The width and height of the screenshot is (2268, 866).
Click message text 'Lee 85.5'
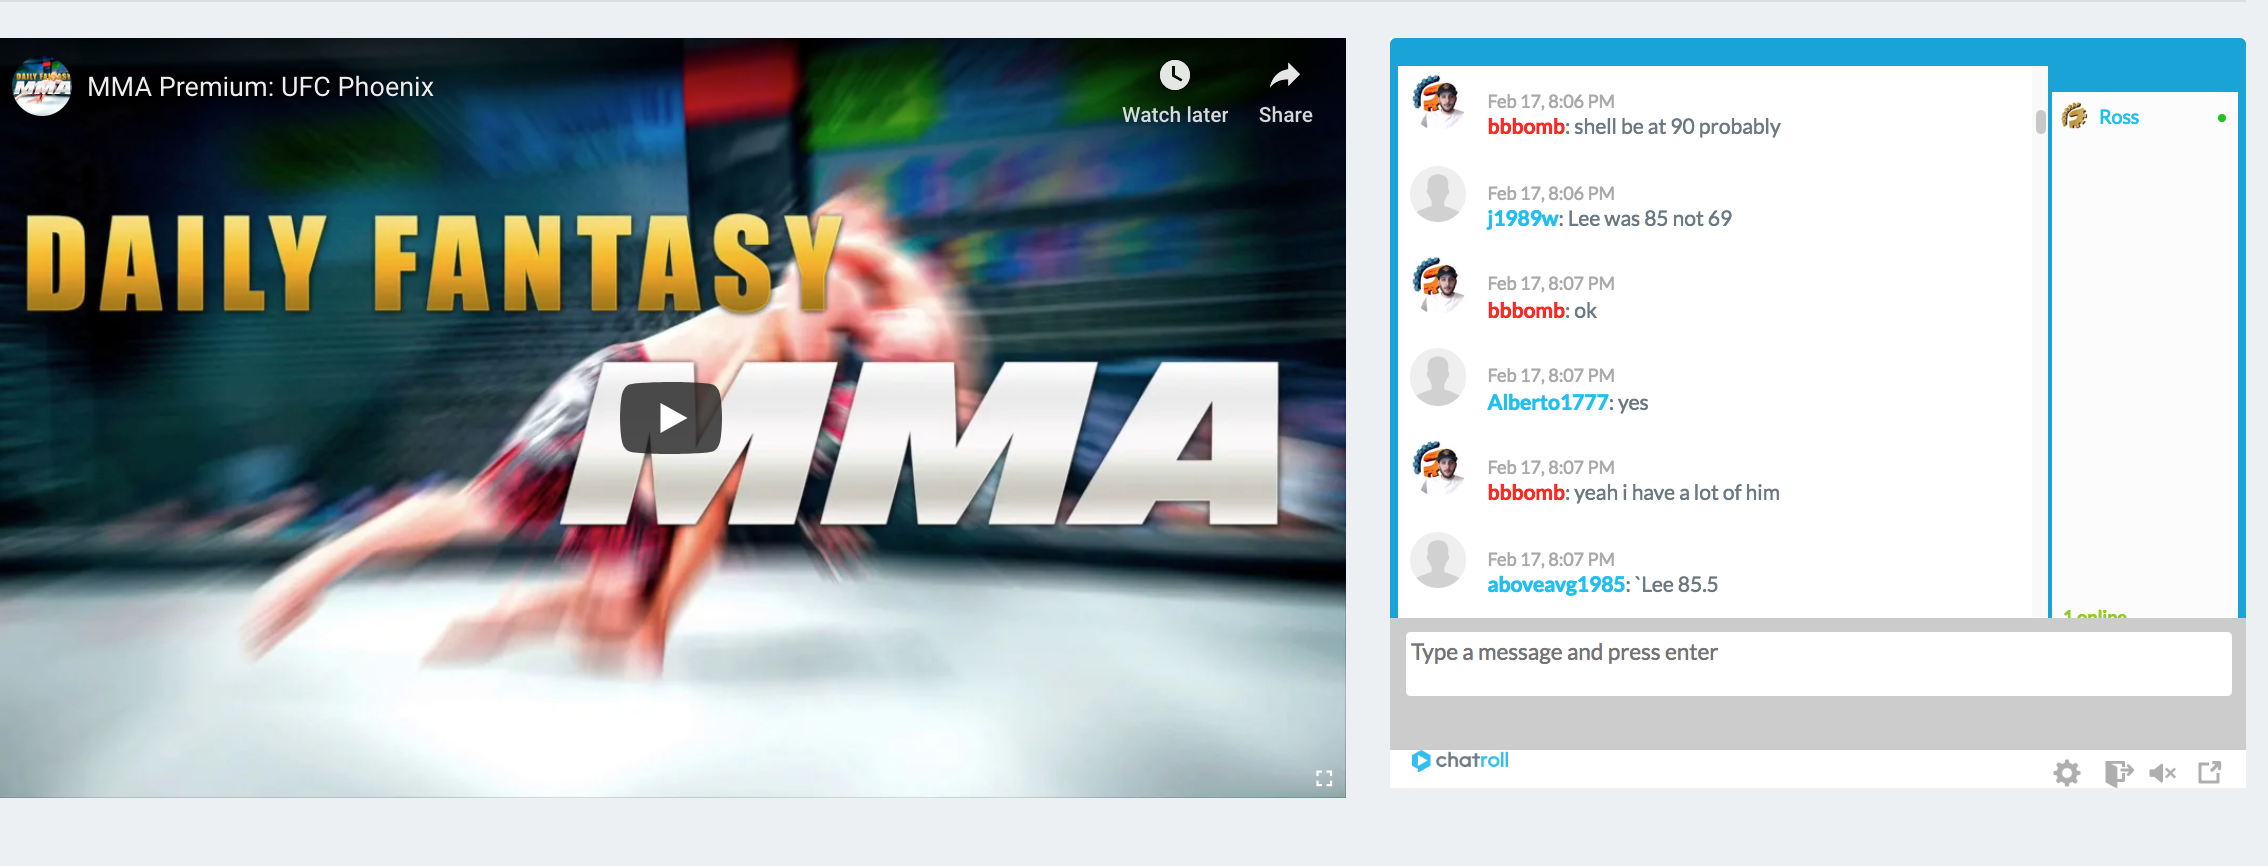coord(1678,585)
